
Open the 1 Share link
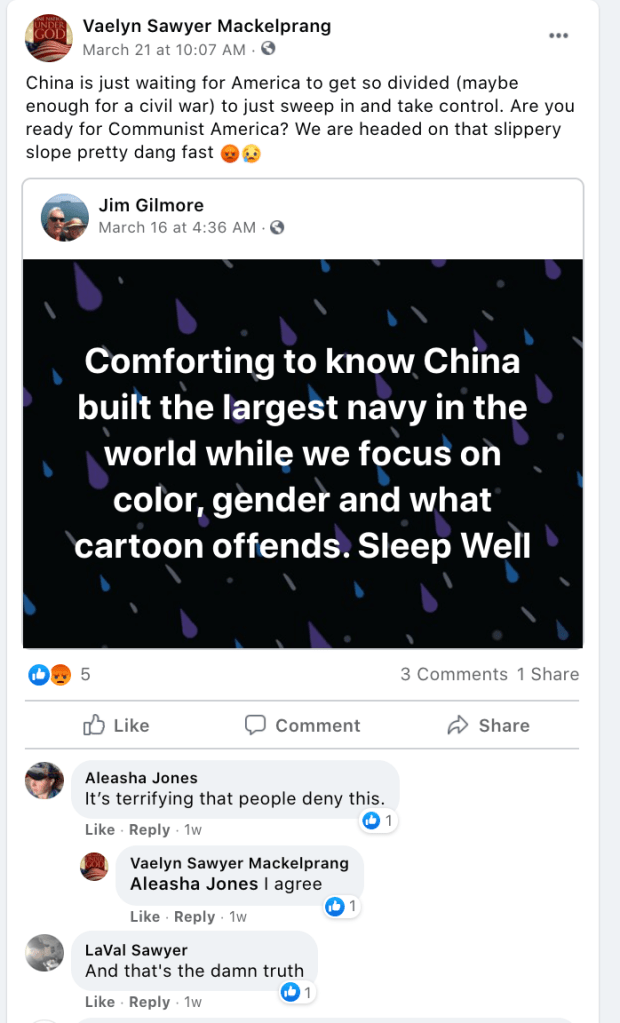click(x=548, y=674)
